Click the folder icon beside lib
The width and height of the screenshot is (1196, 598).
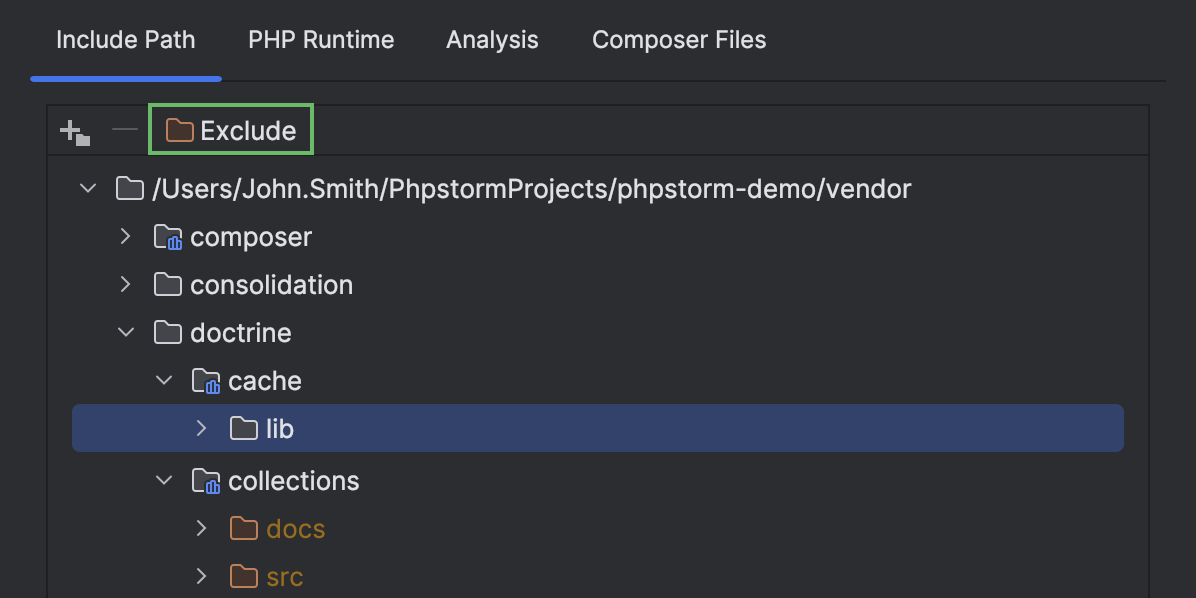[243, 428]
